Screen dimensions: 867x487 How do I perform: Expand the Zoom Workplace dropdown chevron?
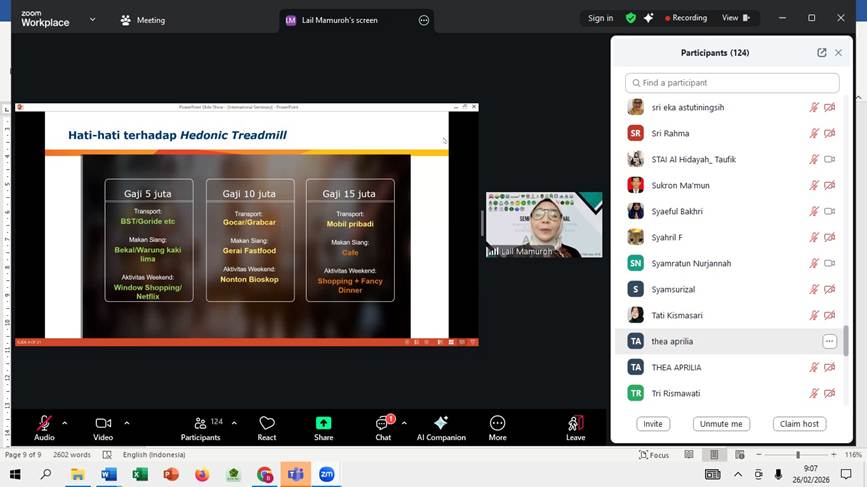click(93, 19)
